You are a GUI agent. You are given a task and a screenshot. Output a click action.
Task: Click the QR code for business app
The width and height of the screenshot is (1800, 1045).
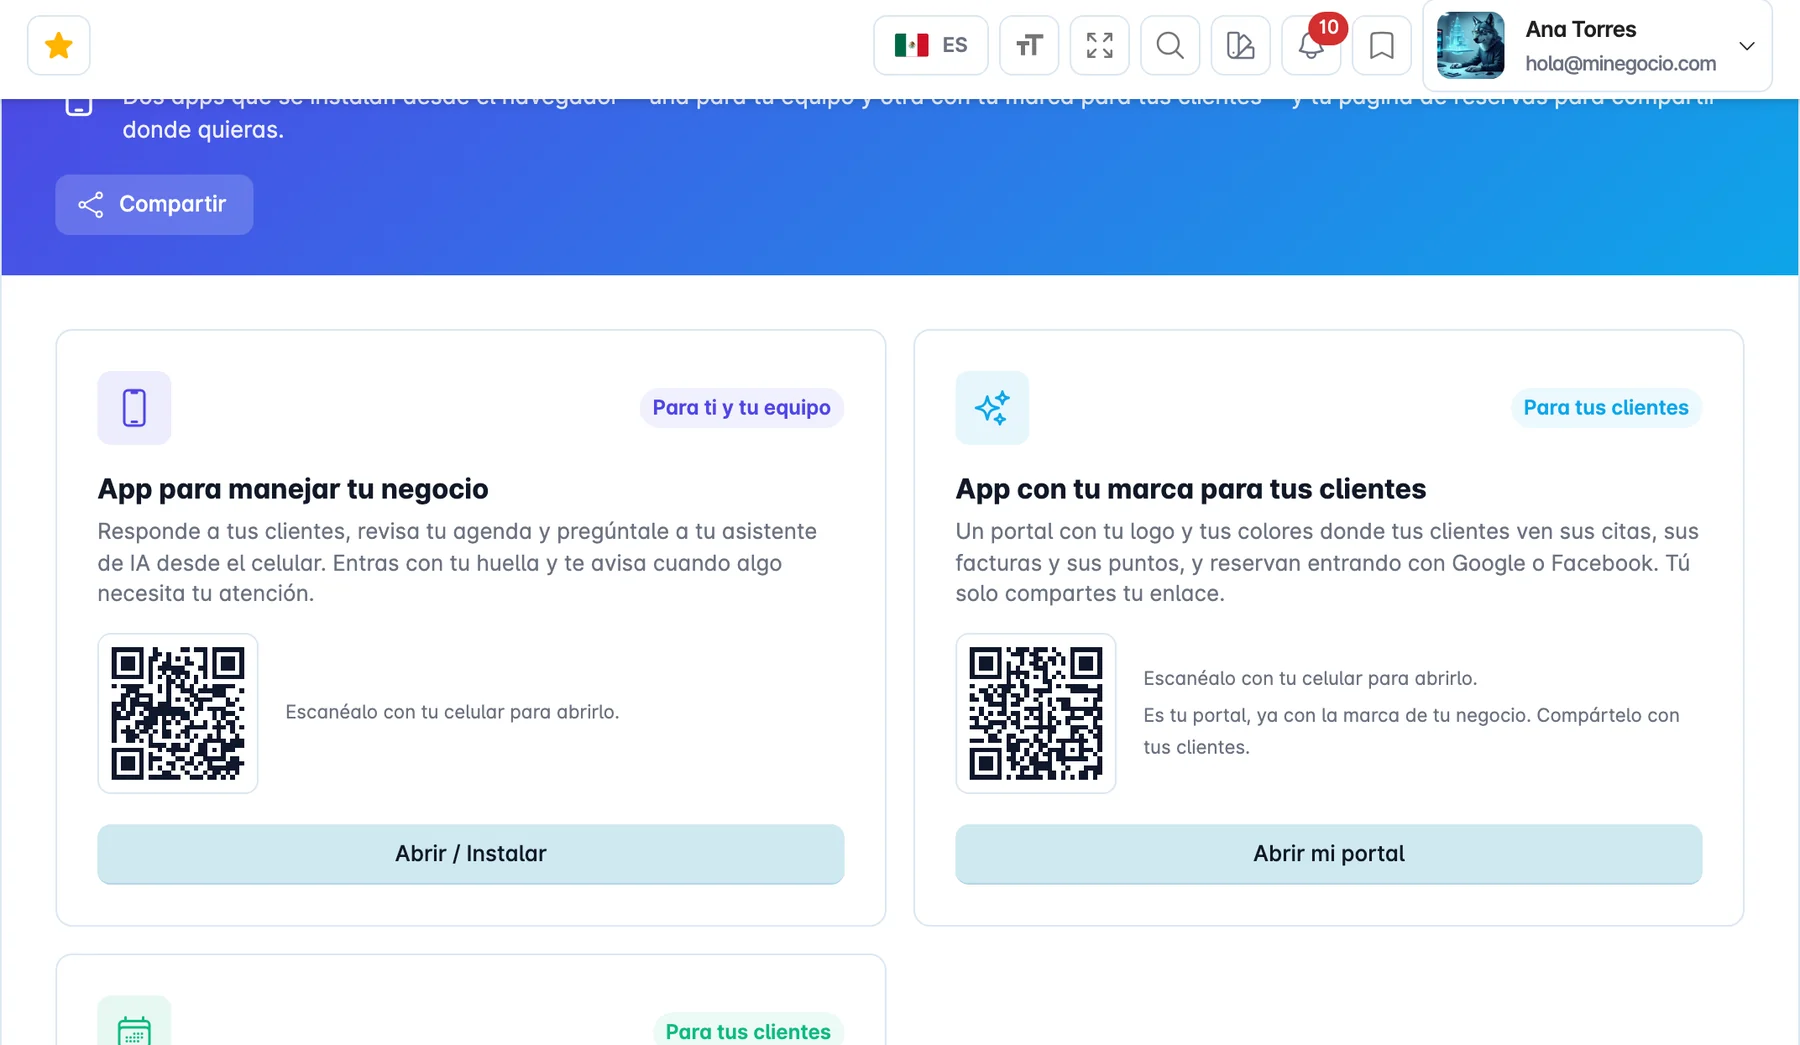pyautogui.click(x=178, y=713)
